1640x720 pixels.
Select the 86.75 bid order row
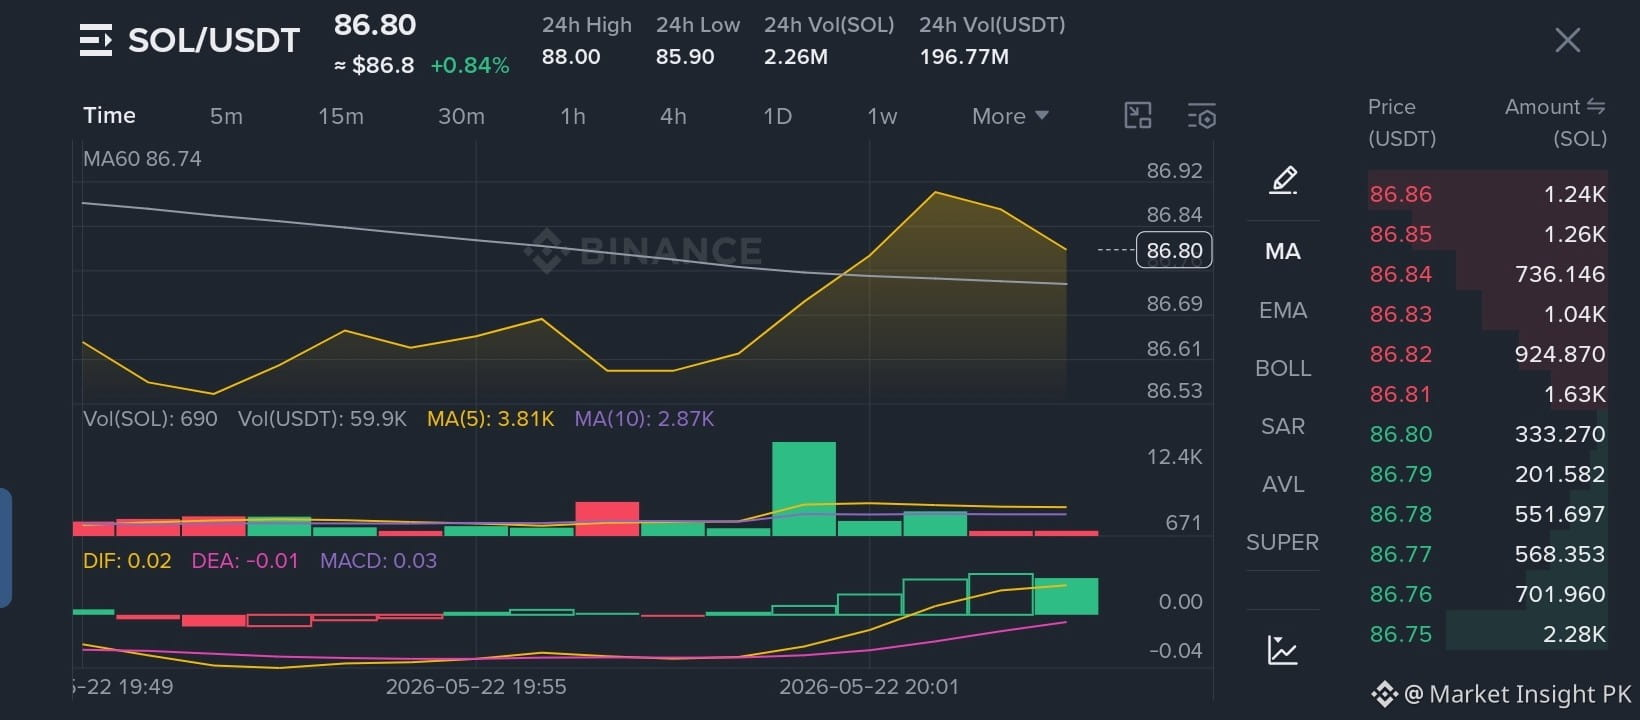[1487, 634]
